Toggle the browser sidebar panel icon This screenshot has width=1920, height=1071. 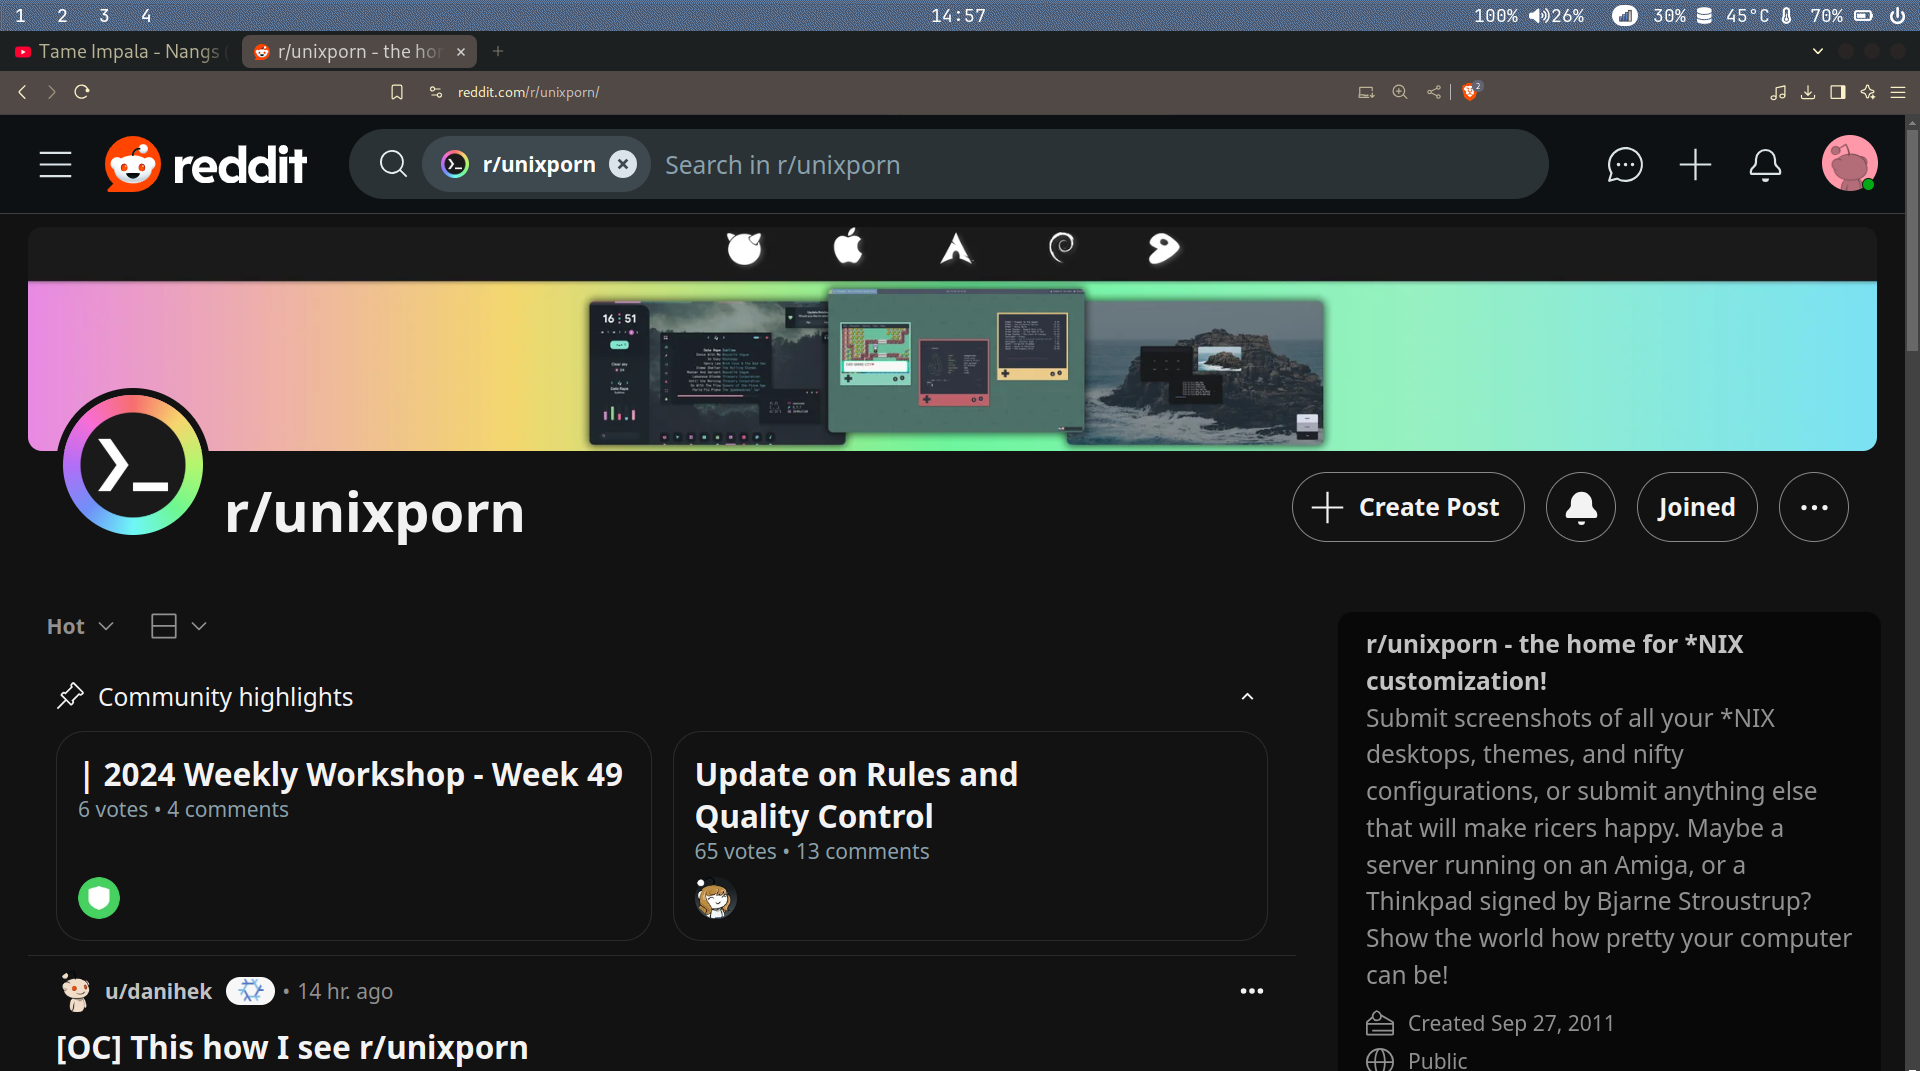1837,92
